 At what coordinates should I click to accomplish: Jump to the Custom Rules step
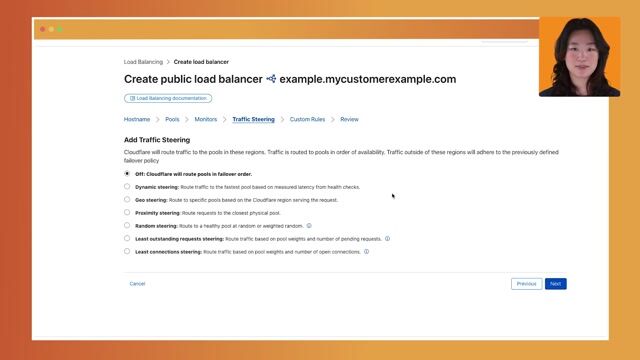click(307, 119)
